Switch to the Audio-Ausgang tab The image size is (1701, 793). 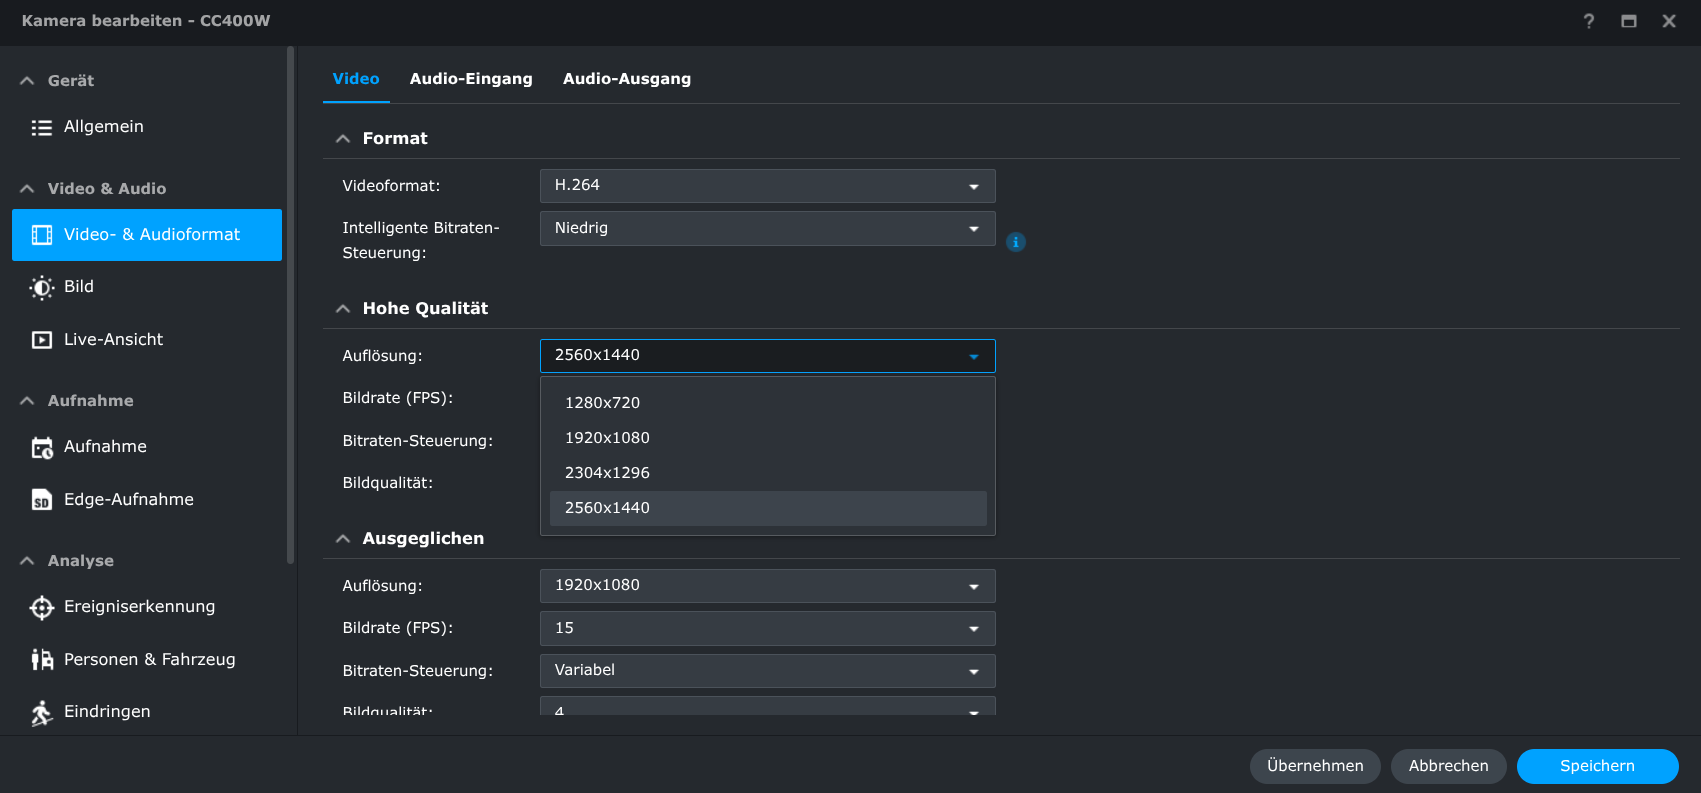click(x=626, y=79)
